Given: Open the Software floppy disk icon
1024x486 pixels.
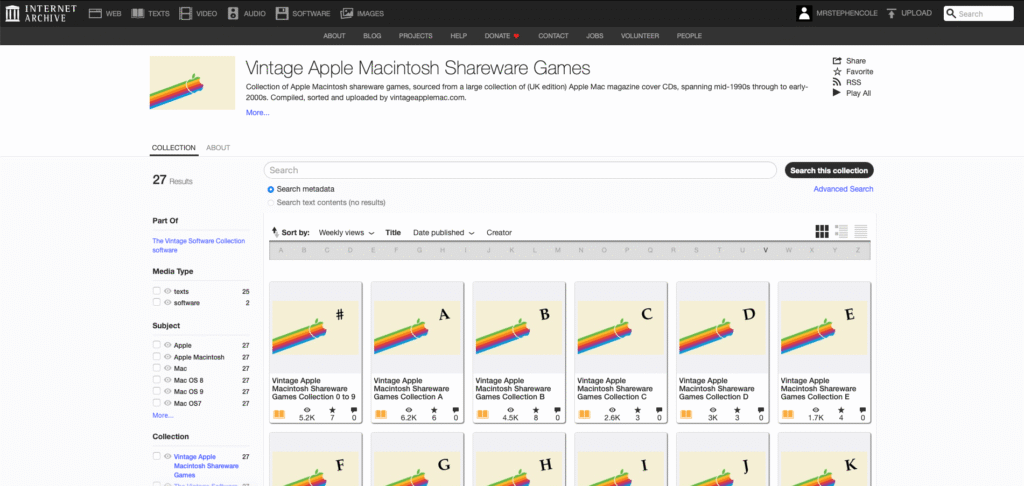Looking at the screenshot, I should [281, 13].
